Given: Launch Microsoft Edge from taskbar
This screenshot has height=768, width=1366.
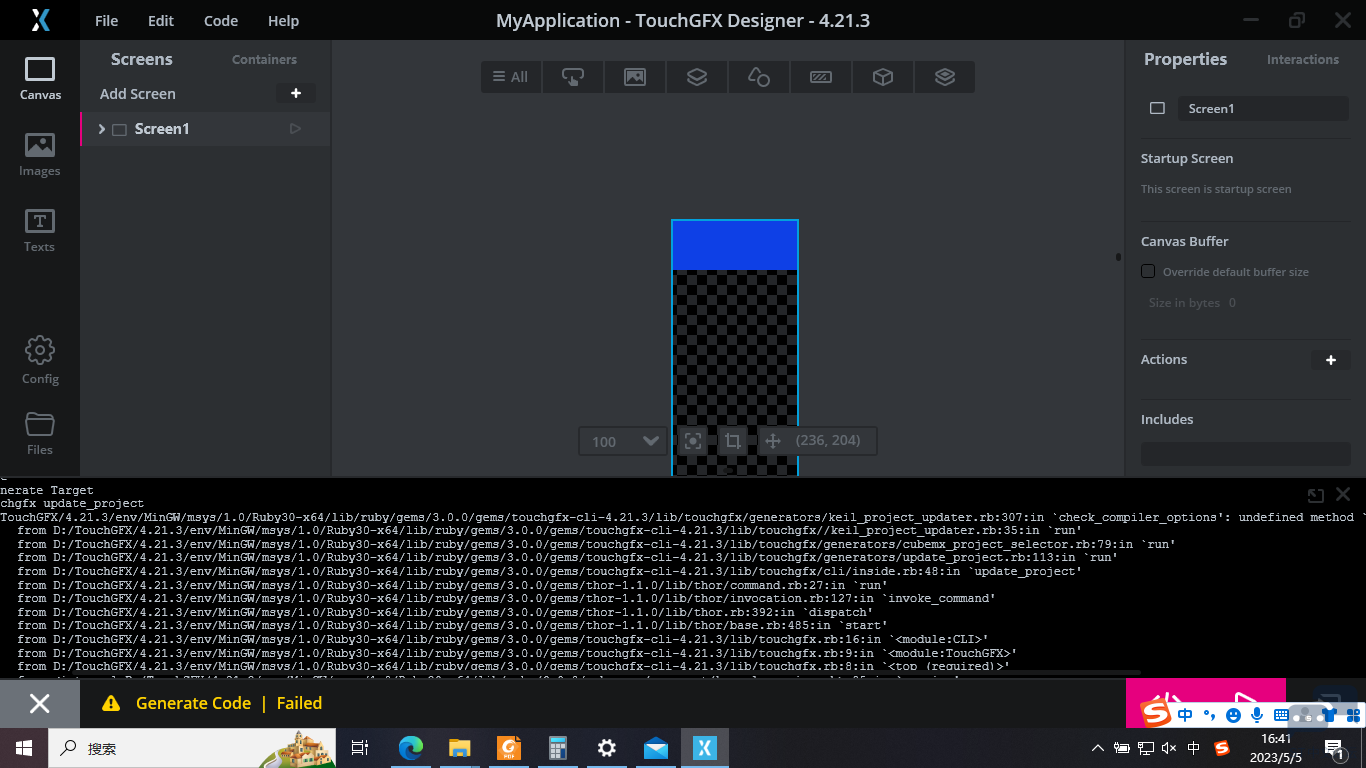Looking at the screenshot, I should [x=410, y=748].
